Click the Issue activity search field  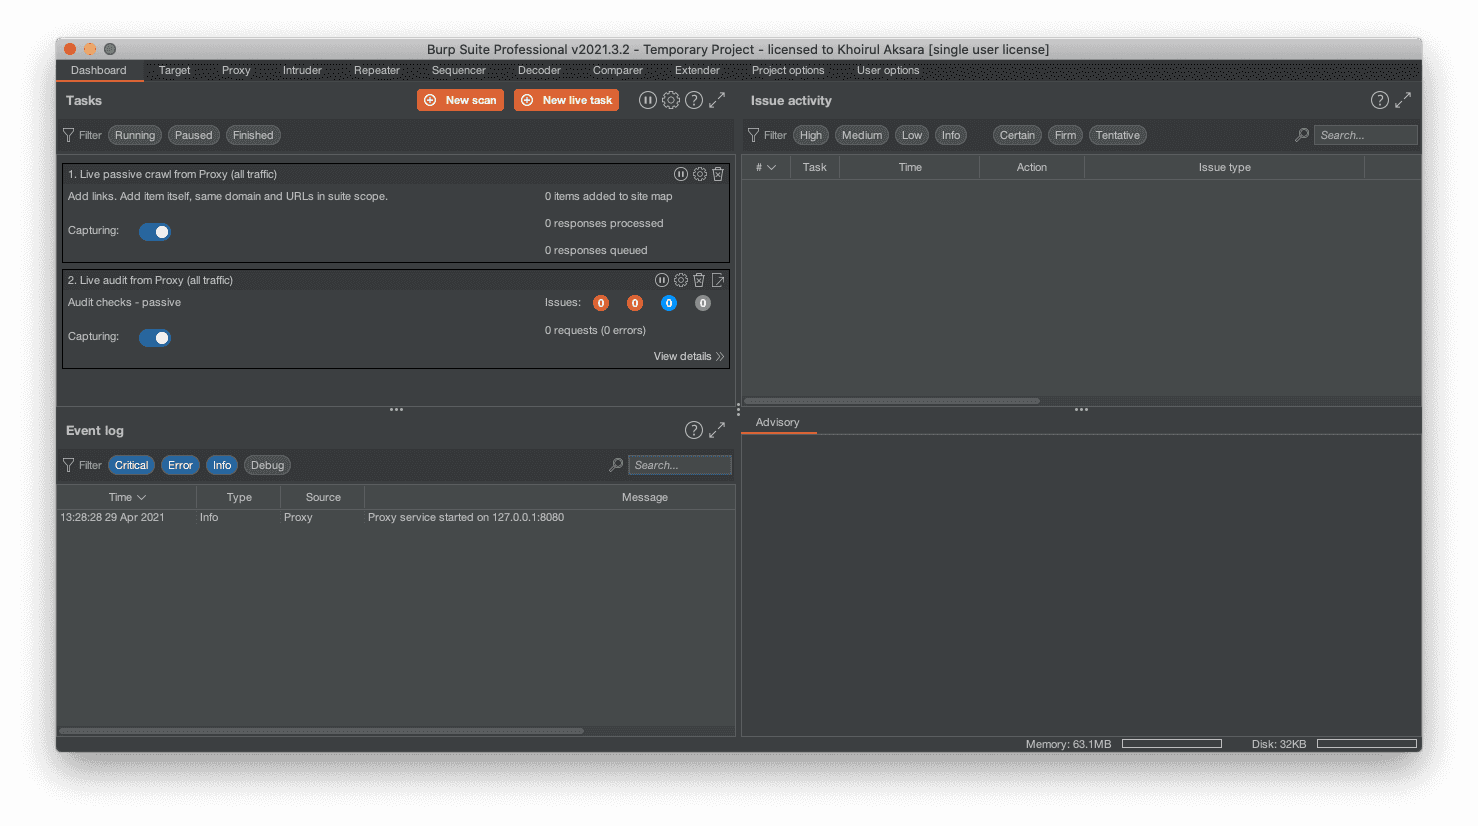pos(1365,135)
